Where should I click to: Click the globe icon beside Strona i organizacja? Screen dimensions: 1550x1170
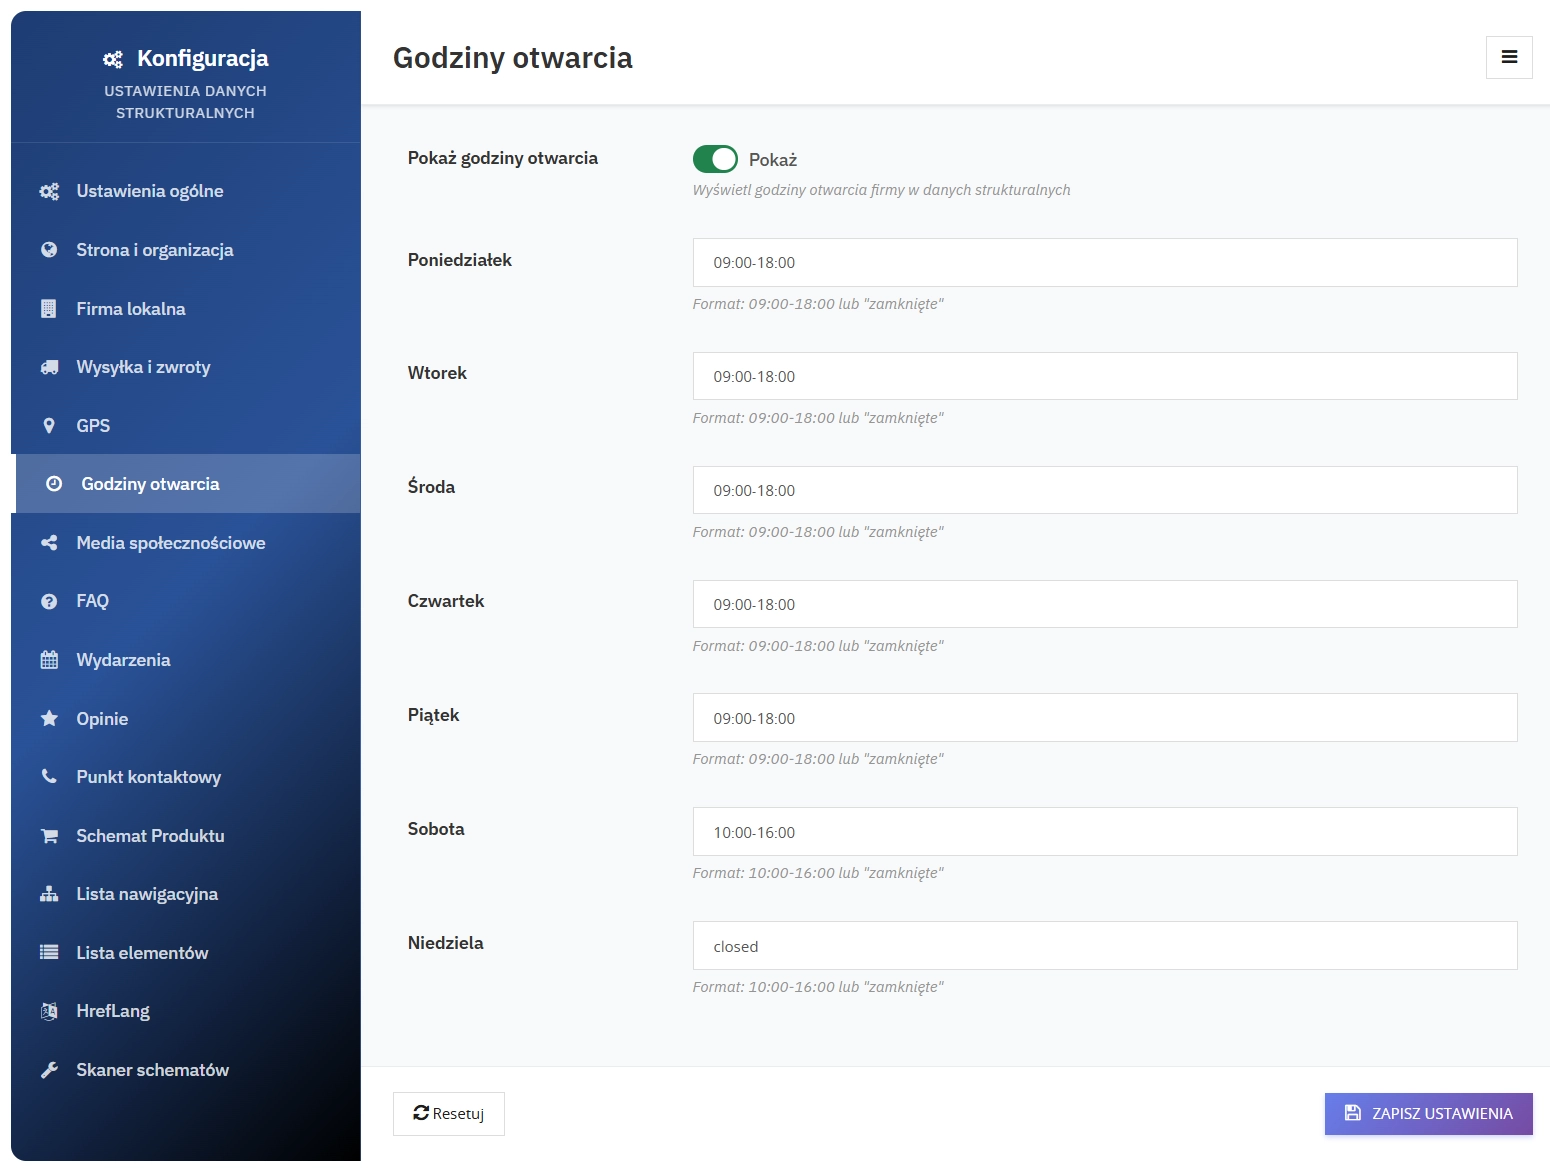click(48, 249)
